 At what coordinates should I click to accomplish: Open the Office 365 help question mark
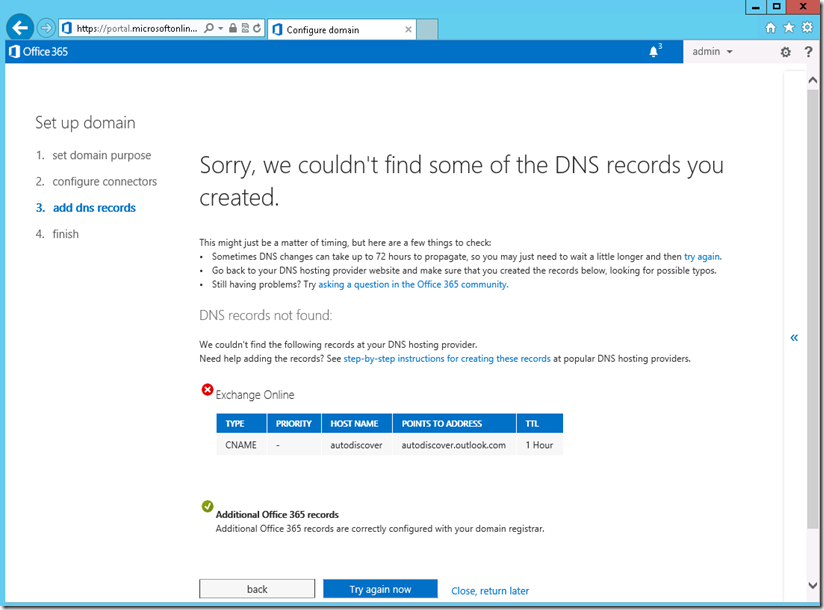tap(808, 51)
